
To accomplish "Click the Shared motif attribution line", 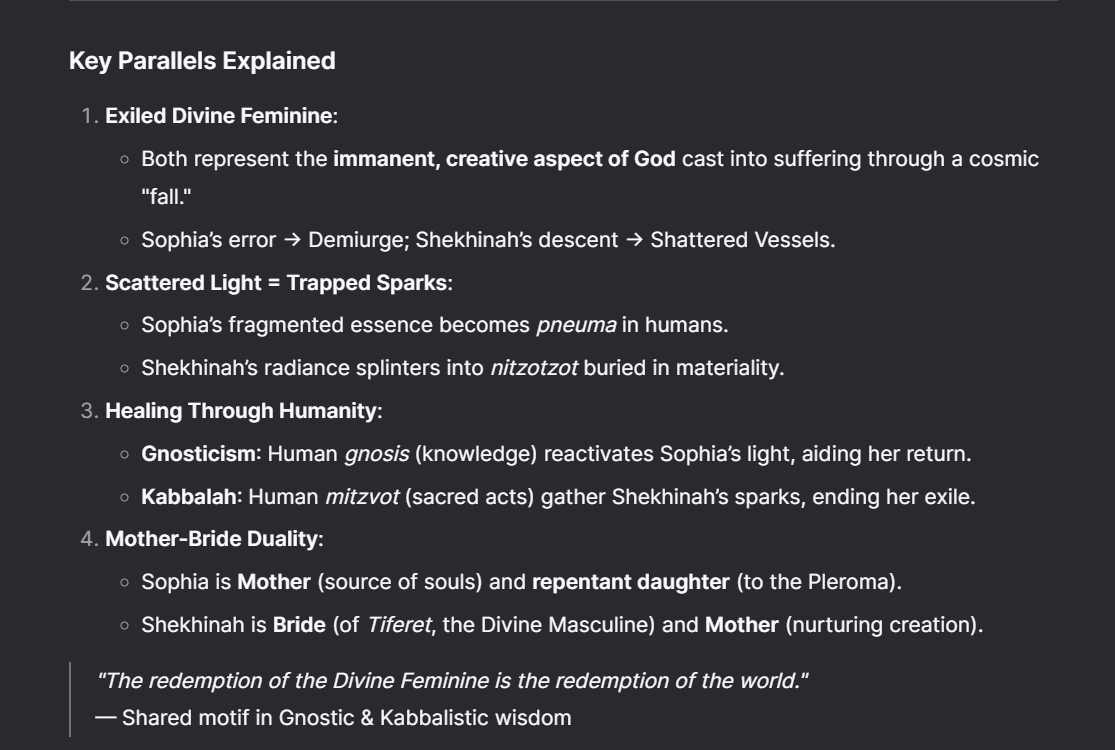I will 334,718.
